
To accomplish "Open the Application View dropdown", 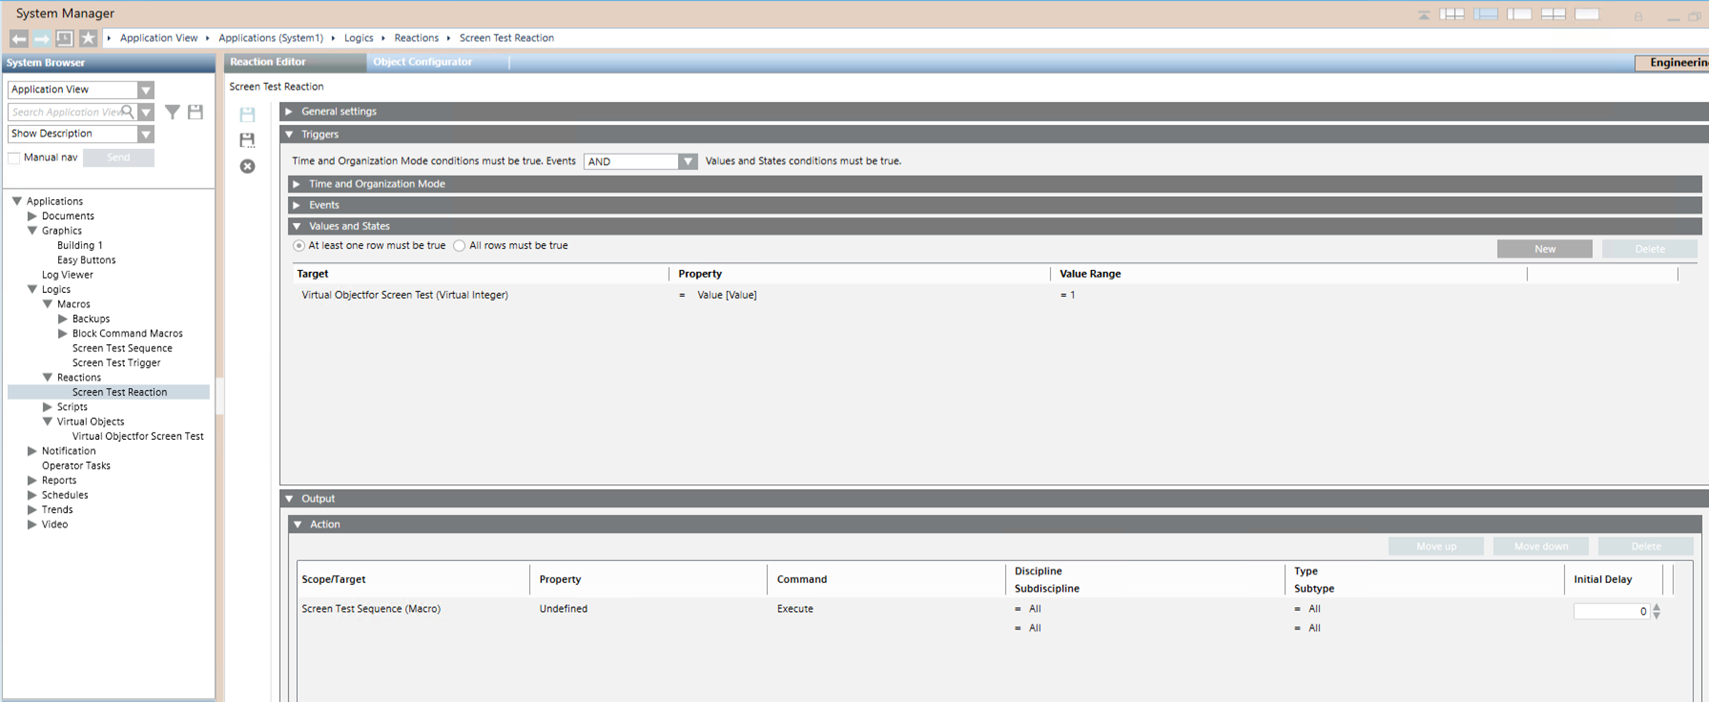I will point(146,90).
